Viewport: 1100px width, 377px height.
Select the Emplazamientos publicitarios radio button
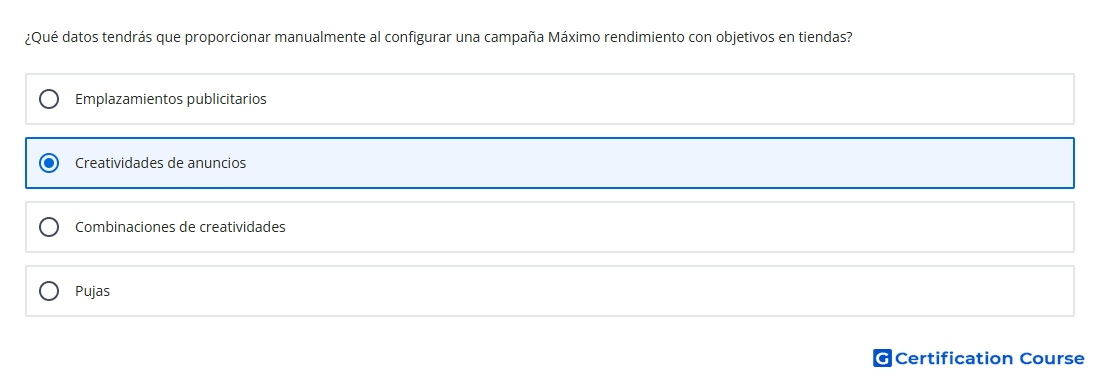click(x=48, y=99)
